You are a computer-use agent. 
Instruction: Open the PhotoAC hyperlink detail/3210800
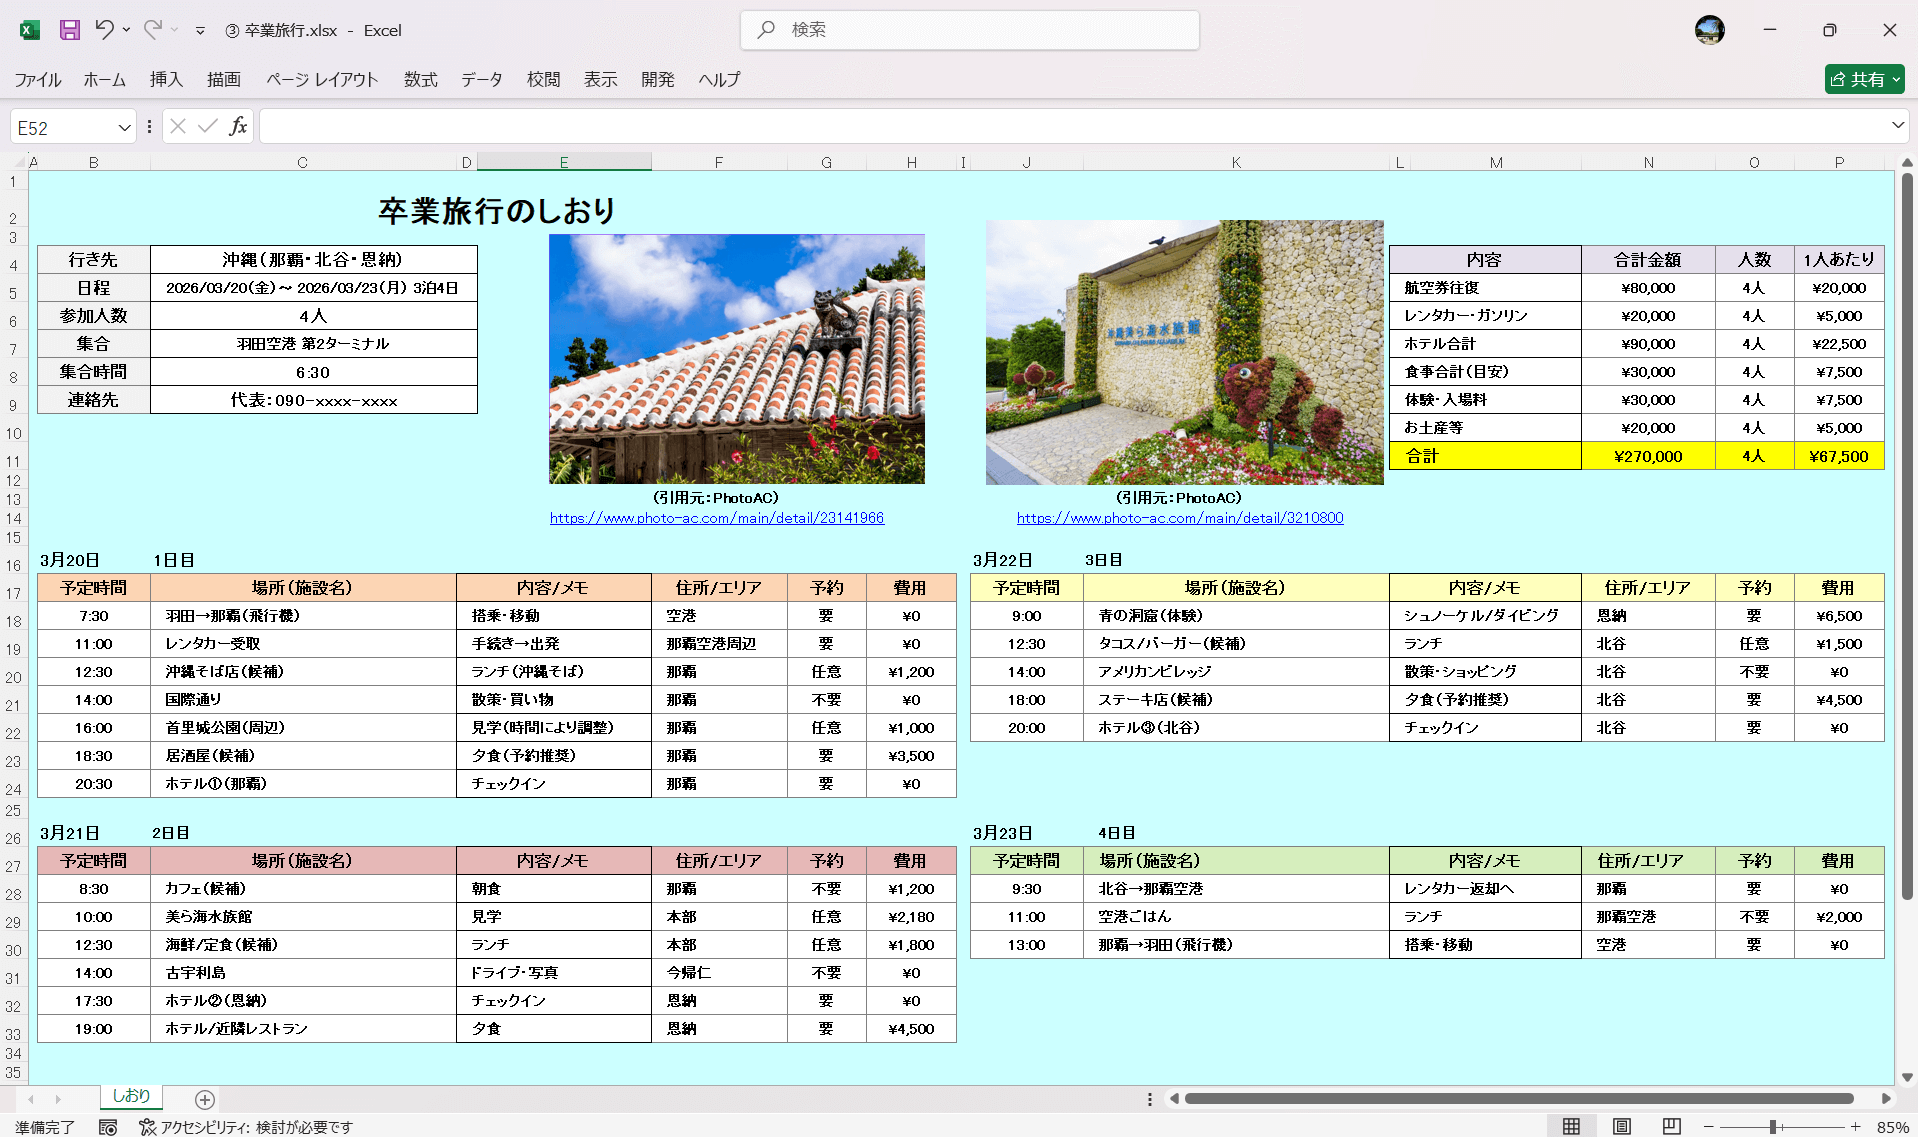1180,518
